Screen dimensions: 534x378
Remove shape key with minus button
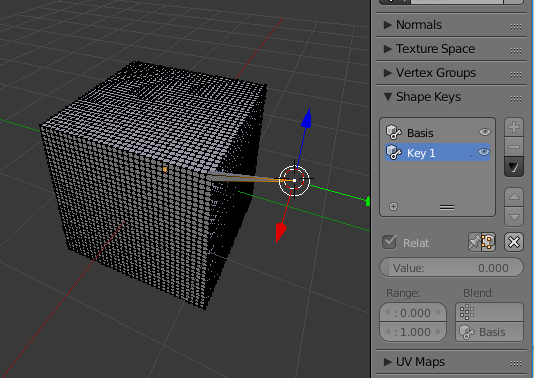514,147
